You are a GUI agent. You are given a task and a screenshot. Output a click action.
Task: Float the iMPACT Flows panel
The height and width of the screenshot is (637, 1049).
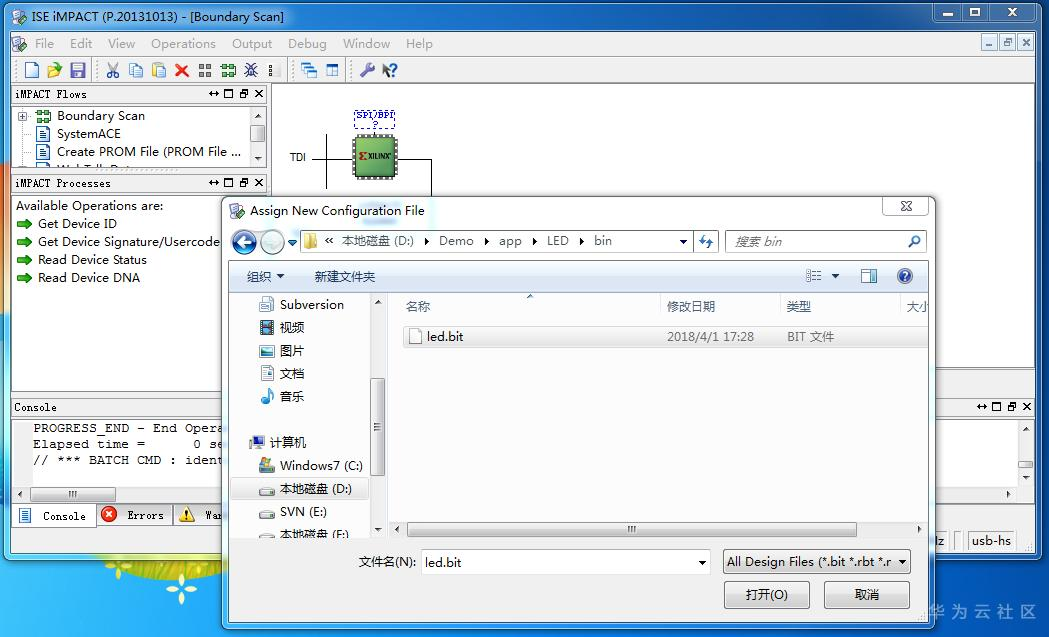244,94
